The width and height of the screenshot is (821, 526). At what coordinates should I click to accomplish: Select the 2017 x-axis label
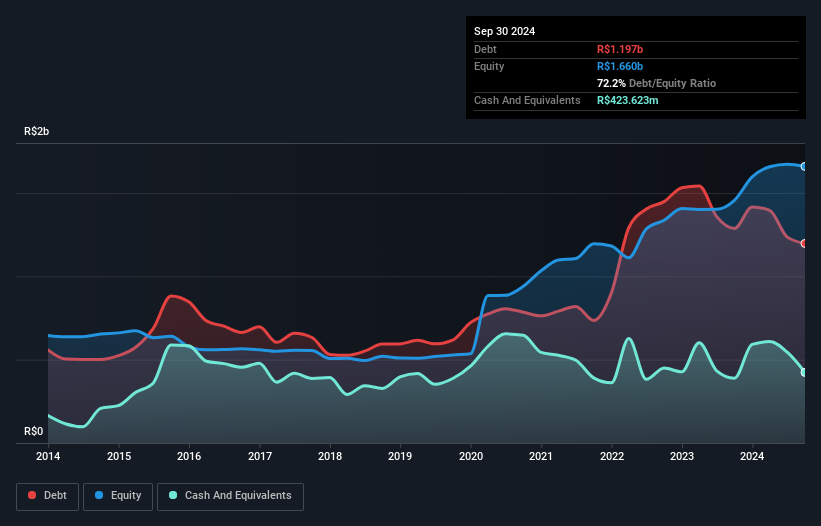[x=260, y=456]
